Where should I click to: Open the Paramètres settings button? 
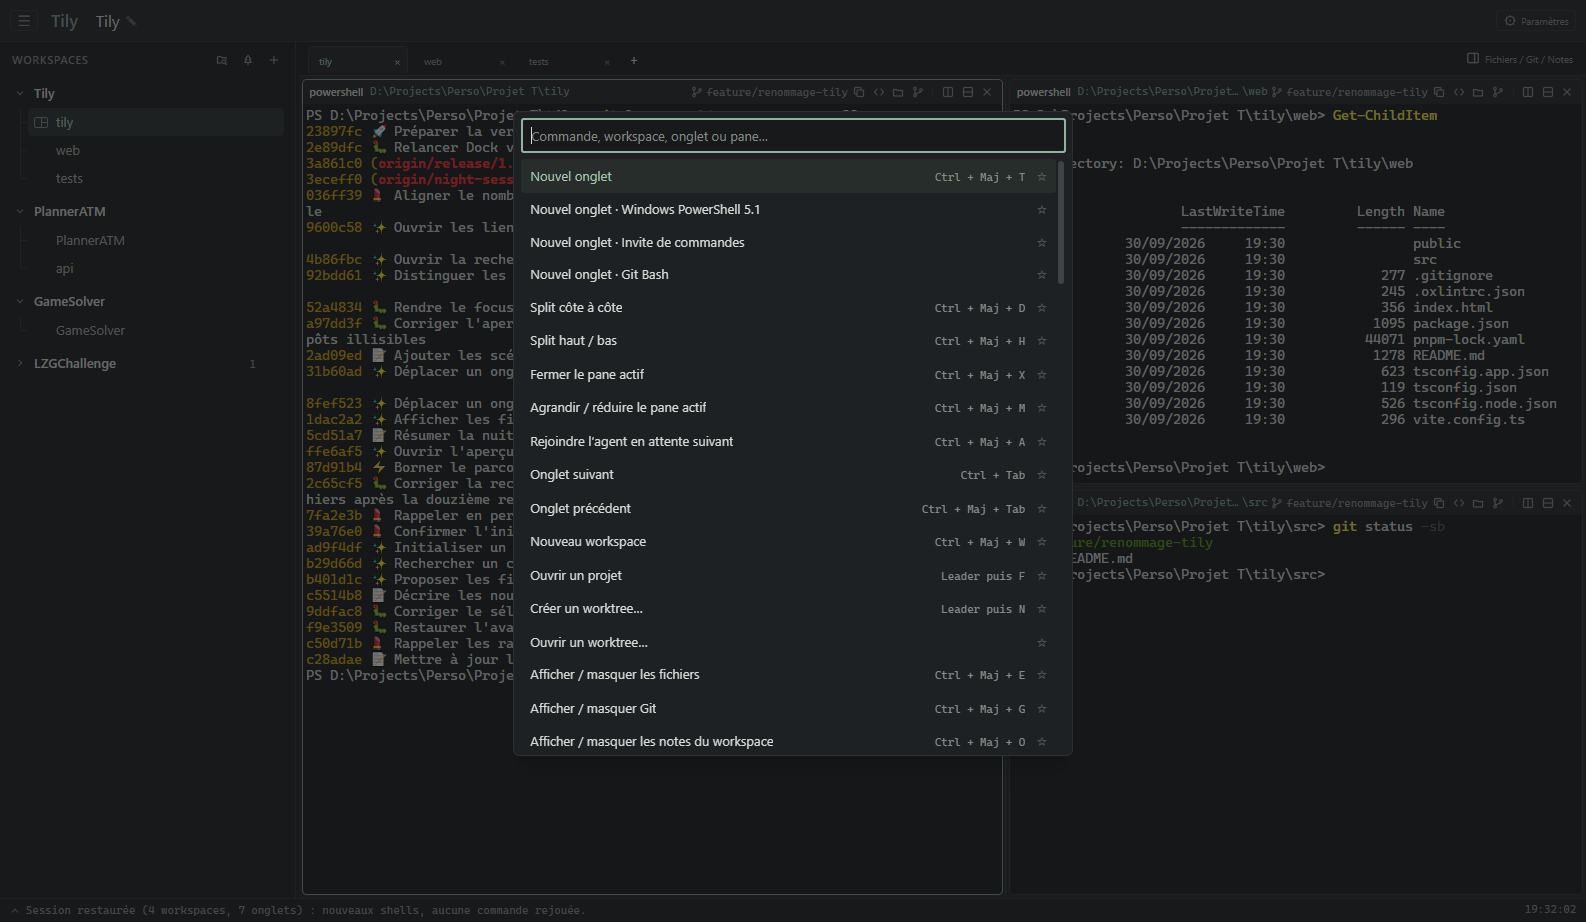[1537, 21]
